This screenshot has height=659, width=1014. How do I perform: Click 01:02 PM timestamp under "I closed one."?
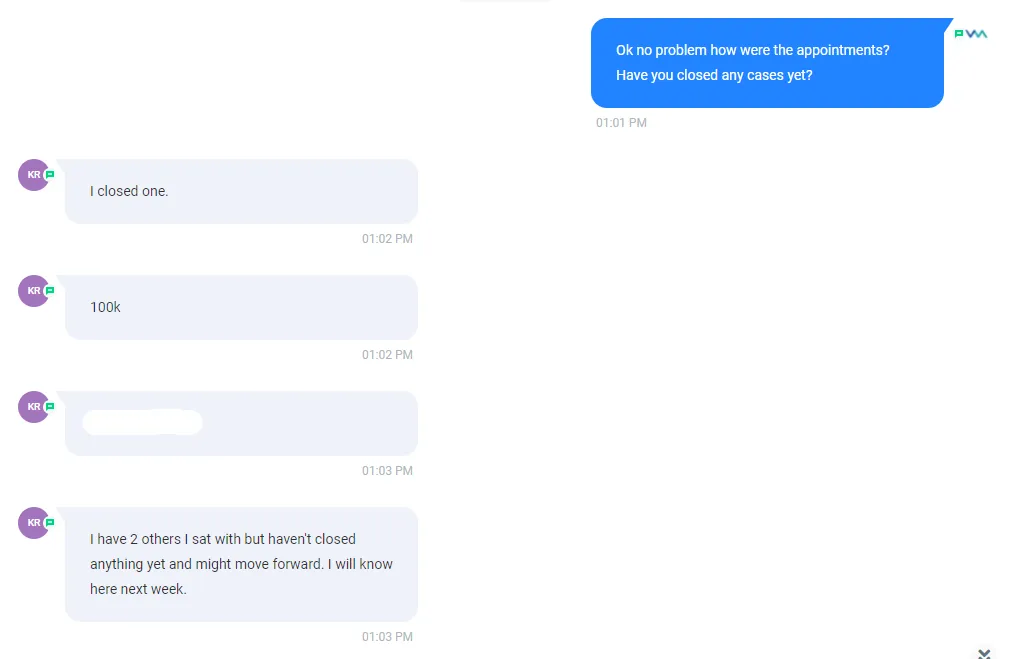tap(387, 239)
